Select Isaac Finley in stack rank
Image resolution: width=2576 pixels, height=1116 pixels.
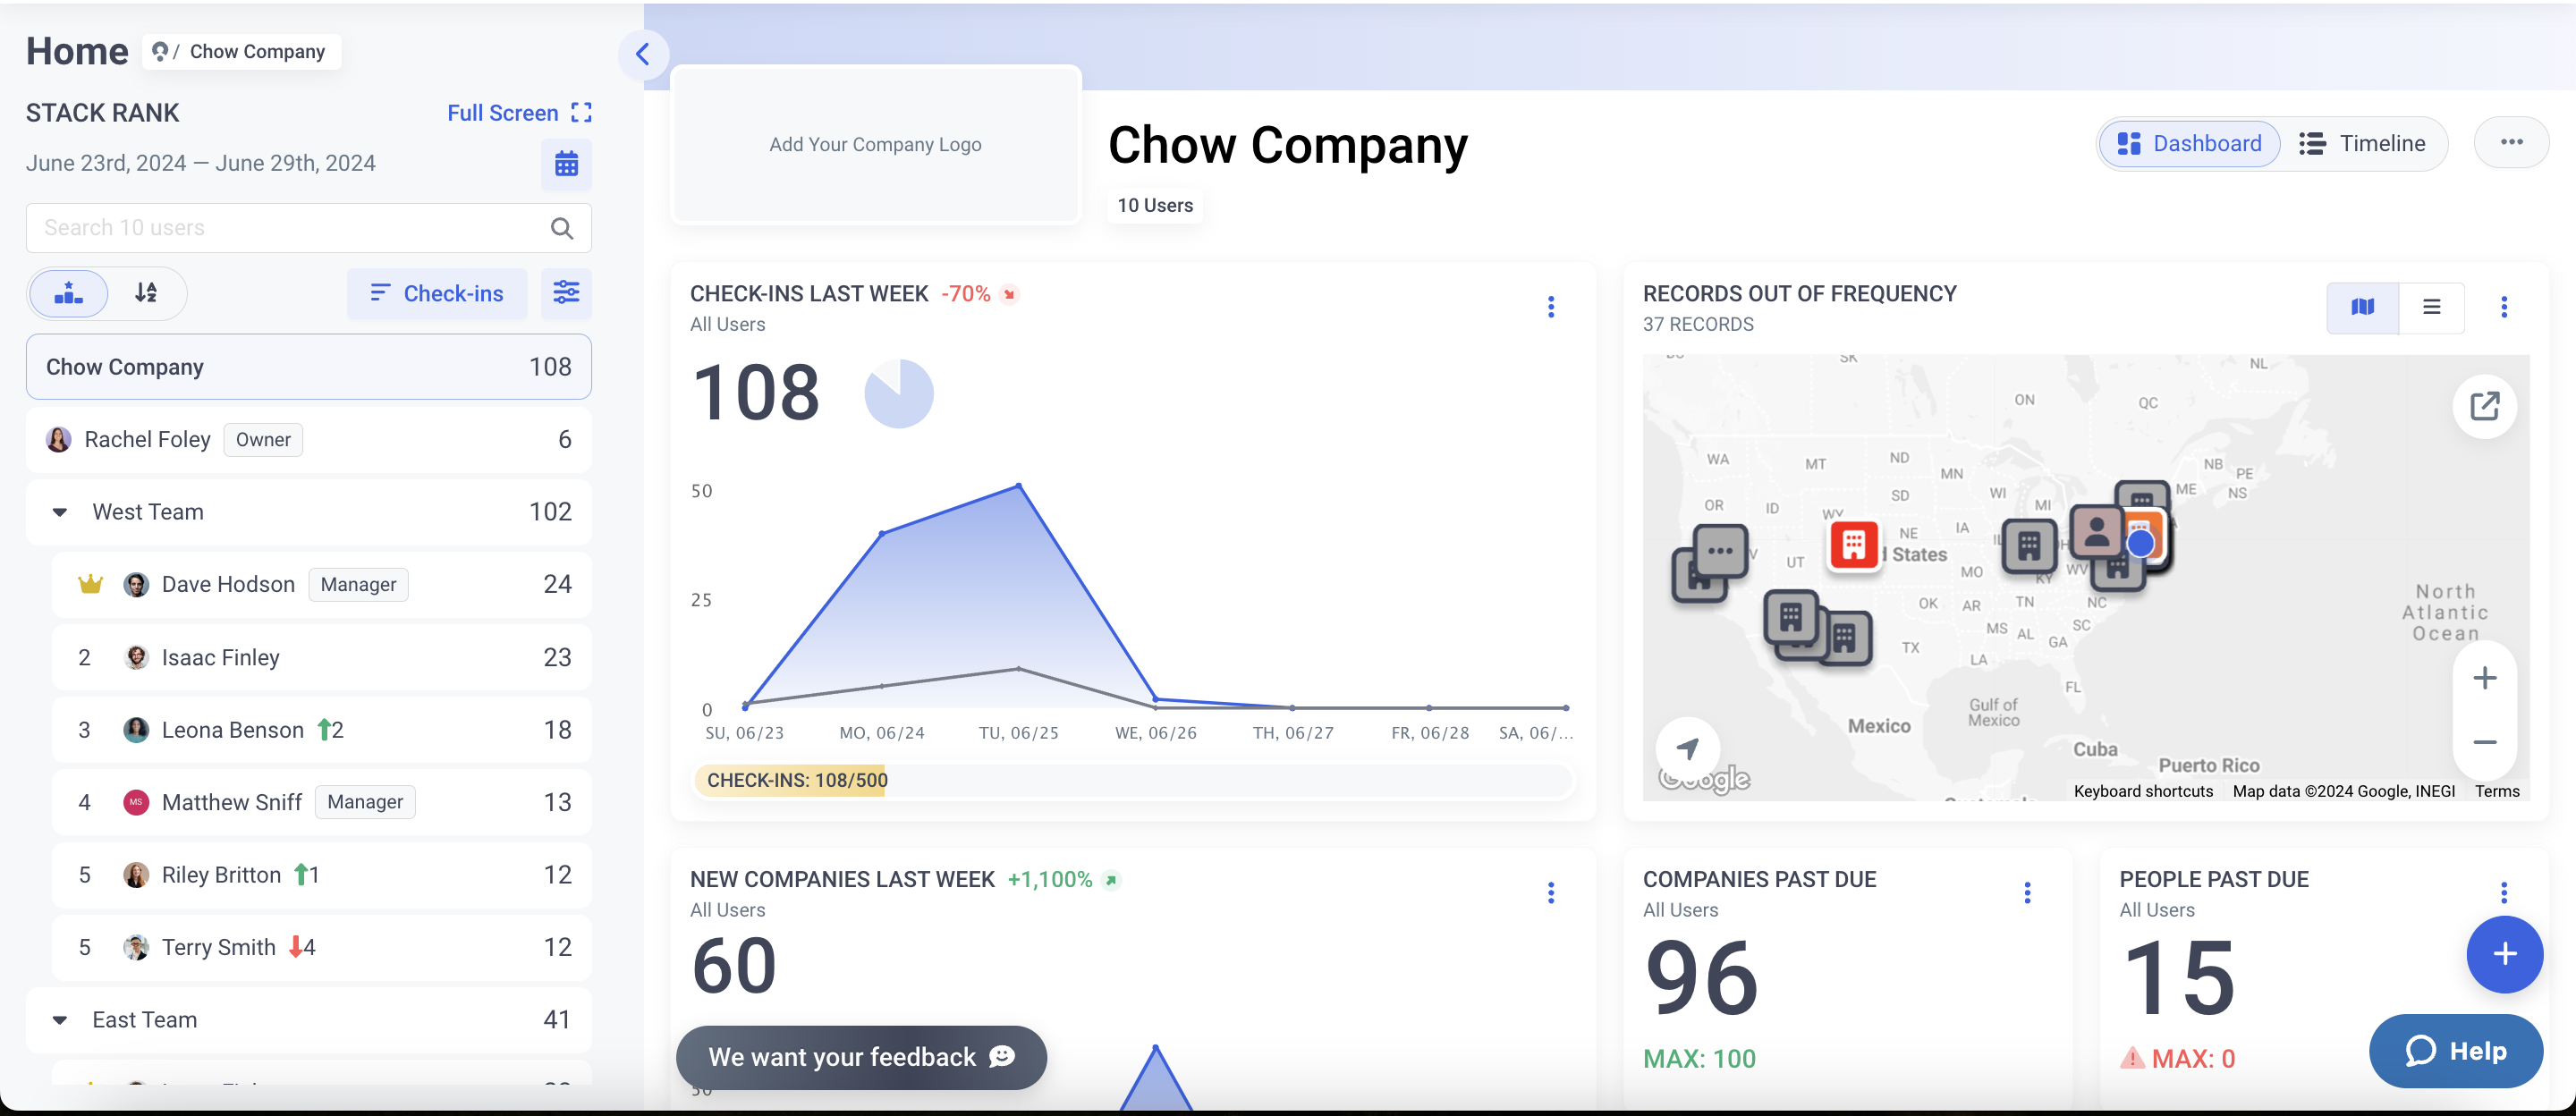321,657
